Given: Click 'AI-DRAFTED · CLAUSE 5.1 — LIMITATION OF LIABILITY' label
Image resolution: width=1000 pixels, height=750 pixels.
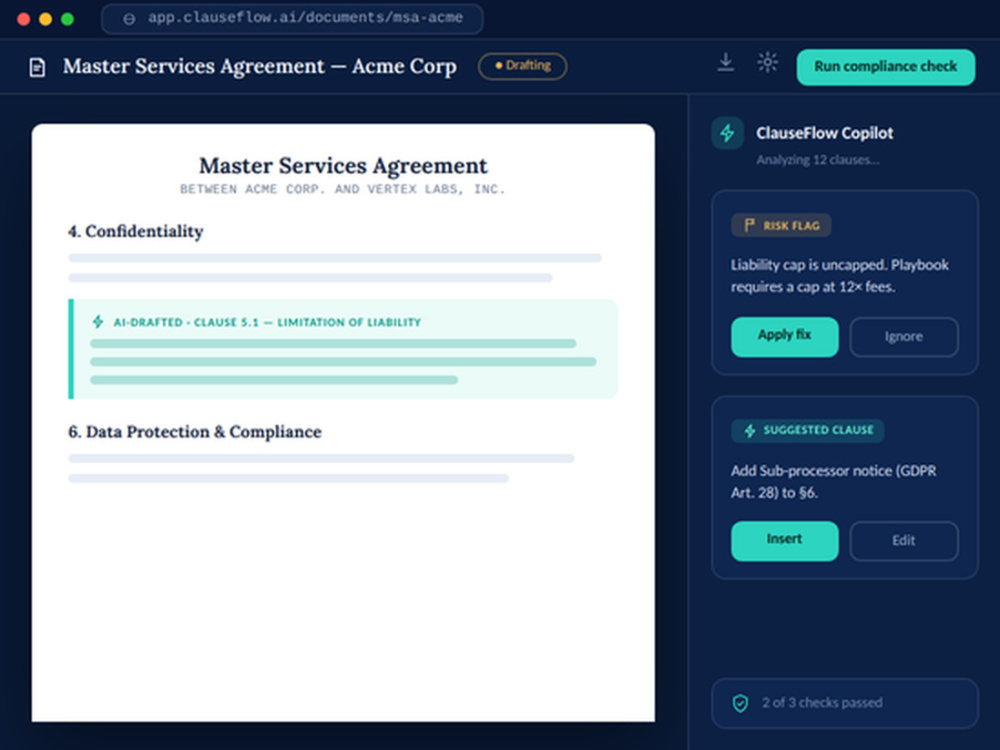Looking at the screenshot, I should pyautogui.click(x=267, y=322).
